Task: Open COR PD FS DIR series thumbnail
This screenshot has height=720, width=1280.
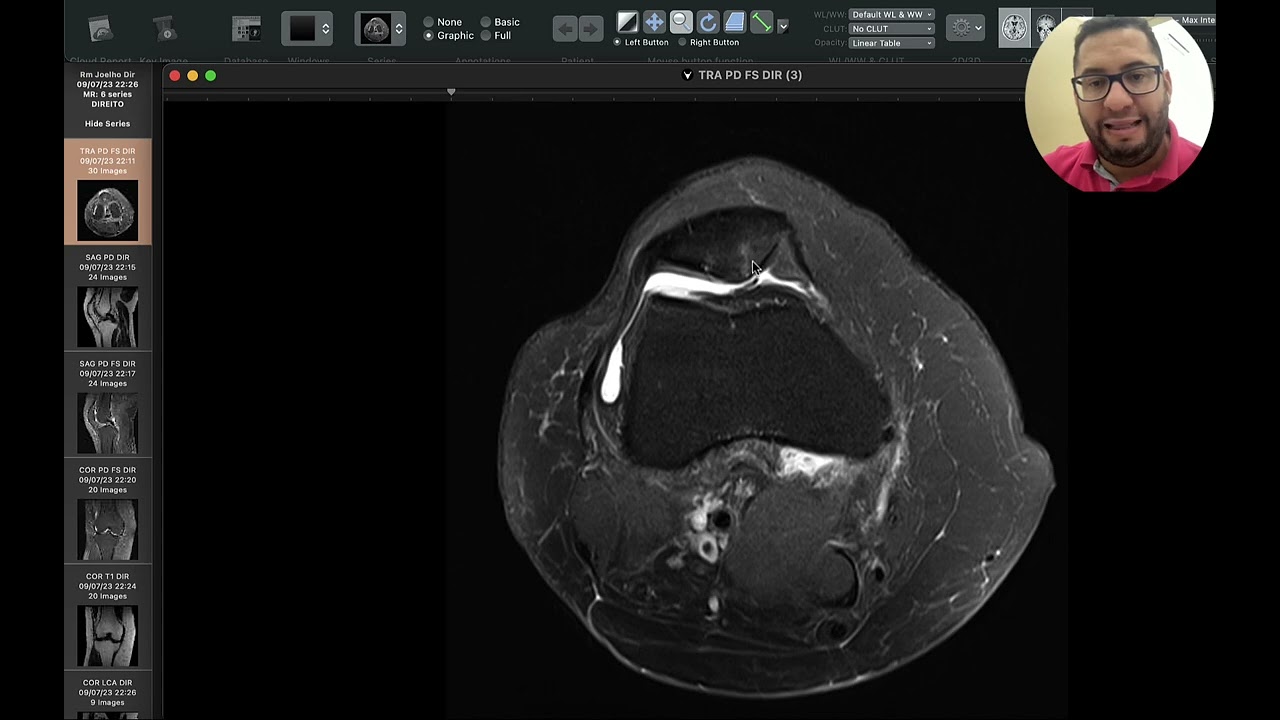Action: [108, 512]
